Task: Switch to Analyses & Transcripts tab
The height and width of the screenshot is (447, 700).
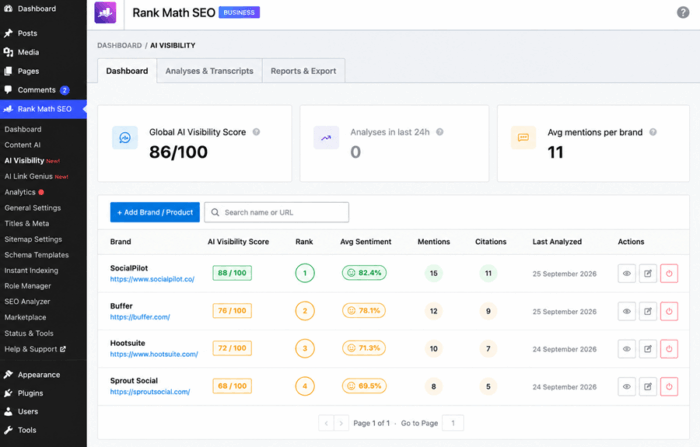Action: click(x=209, y=71)
